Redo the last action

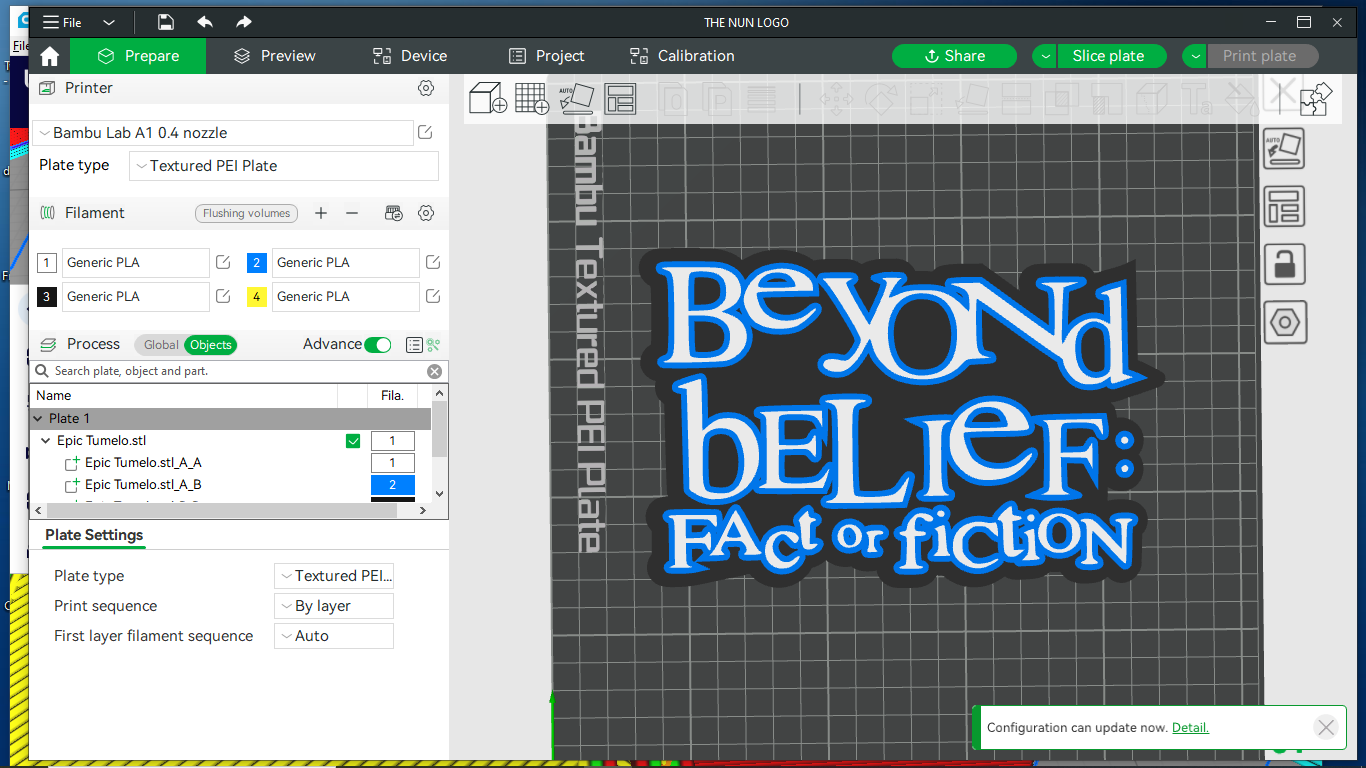[244, 22]
